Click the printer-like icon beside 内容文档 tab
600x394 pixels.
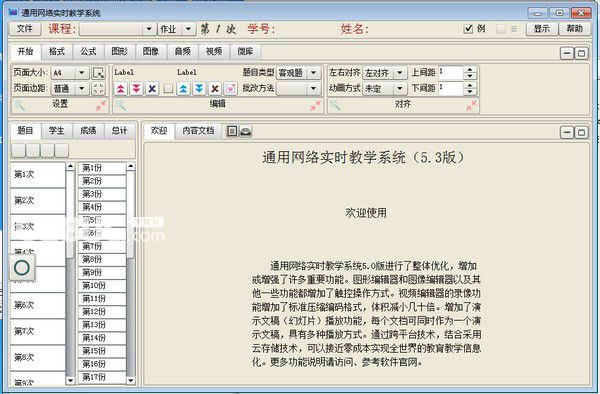click(x=245, y=131)
